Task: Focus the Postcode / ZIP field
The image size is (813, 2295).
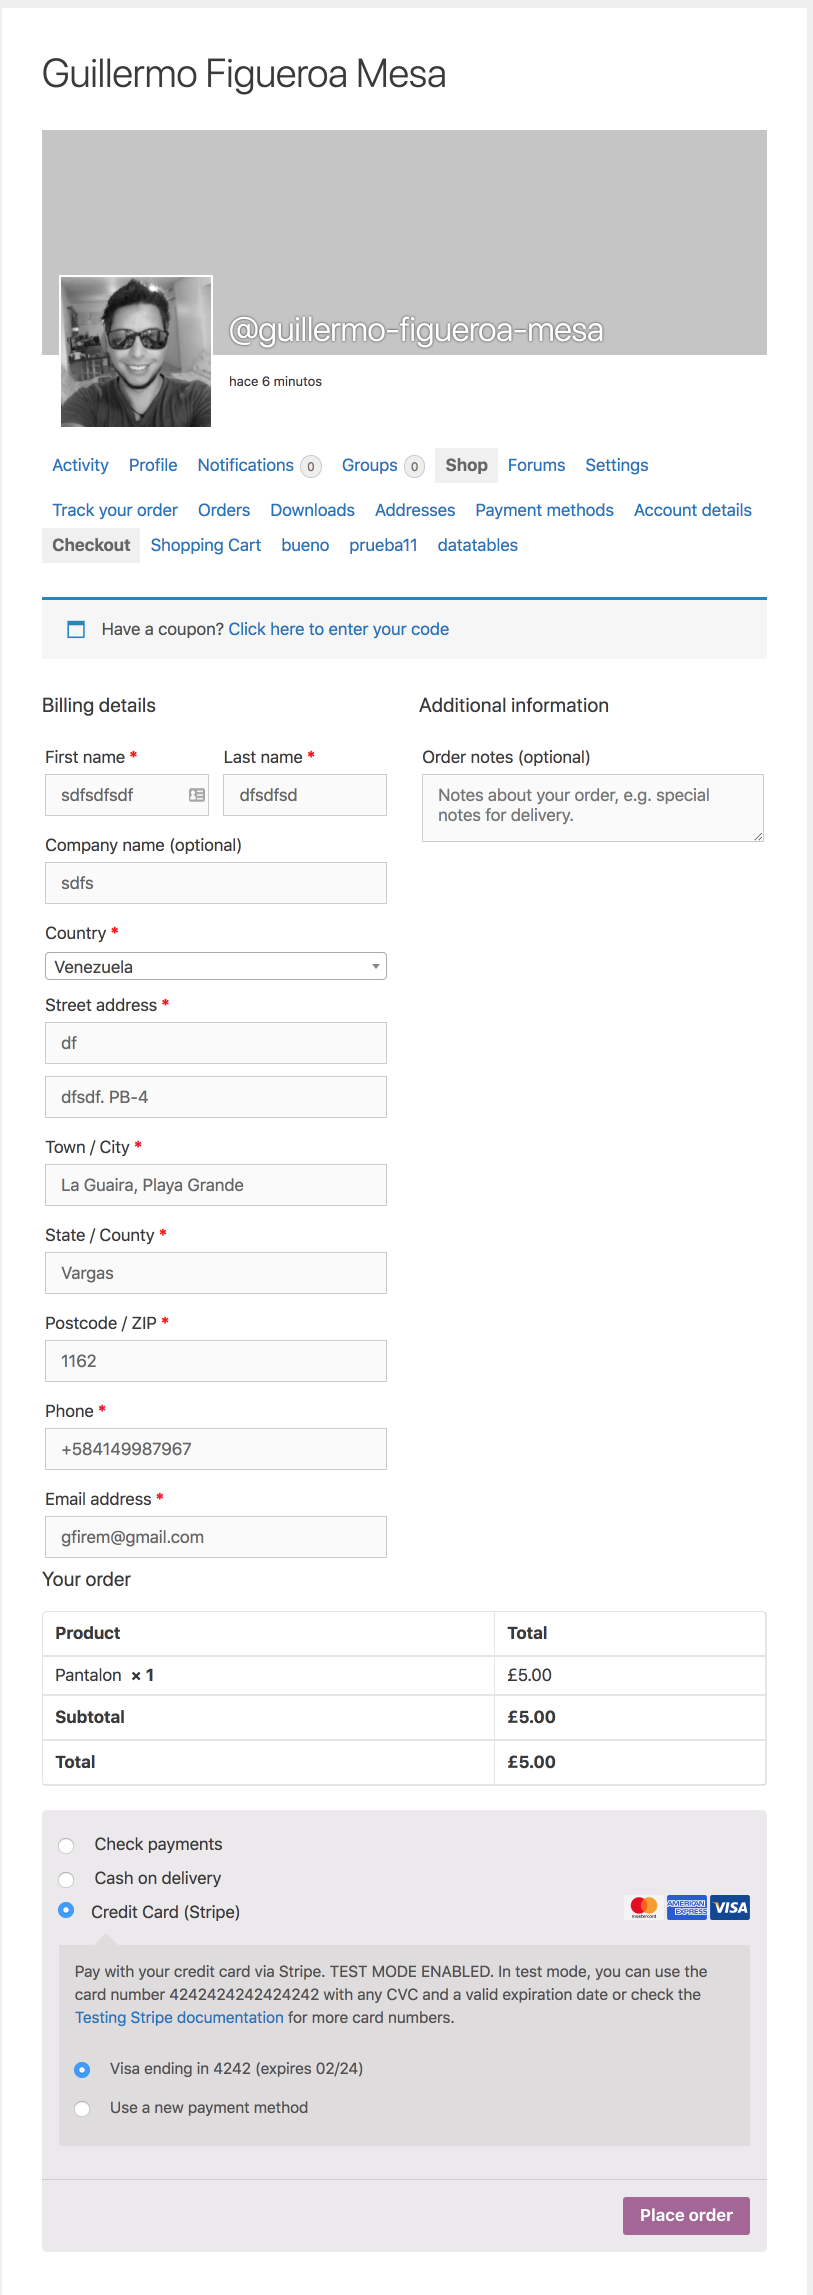Action: [216, 1361]
